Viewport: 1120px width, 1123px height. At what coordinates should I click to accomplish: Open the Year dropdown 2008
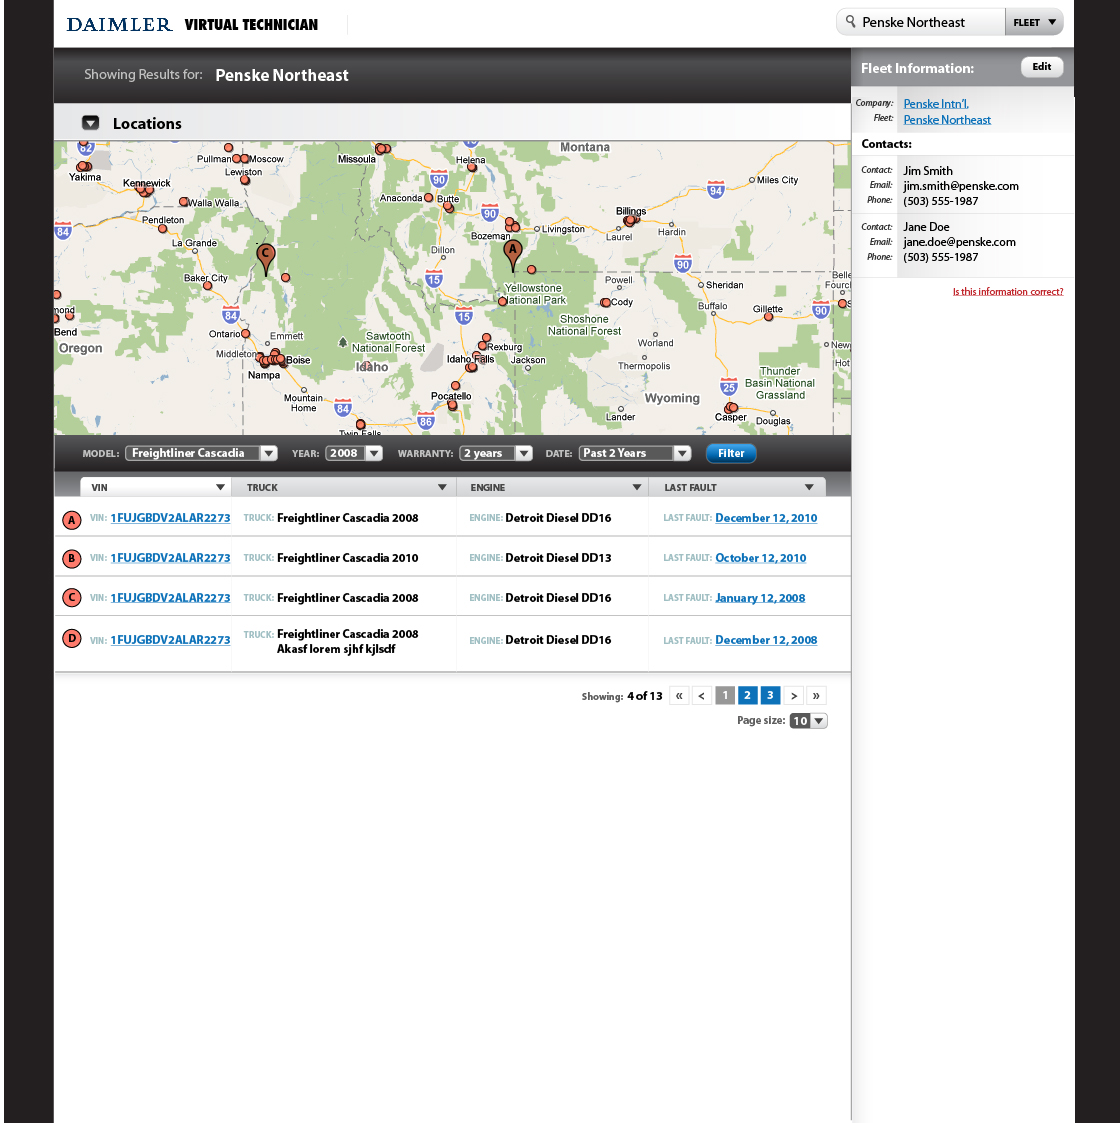pos(354,453)
